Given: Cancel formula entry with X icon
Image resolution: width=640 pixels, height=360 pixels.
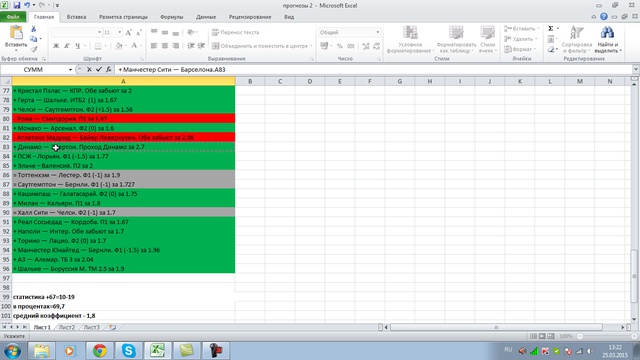Looking at the screenshot, I should [89, 70].
